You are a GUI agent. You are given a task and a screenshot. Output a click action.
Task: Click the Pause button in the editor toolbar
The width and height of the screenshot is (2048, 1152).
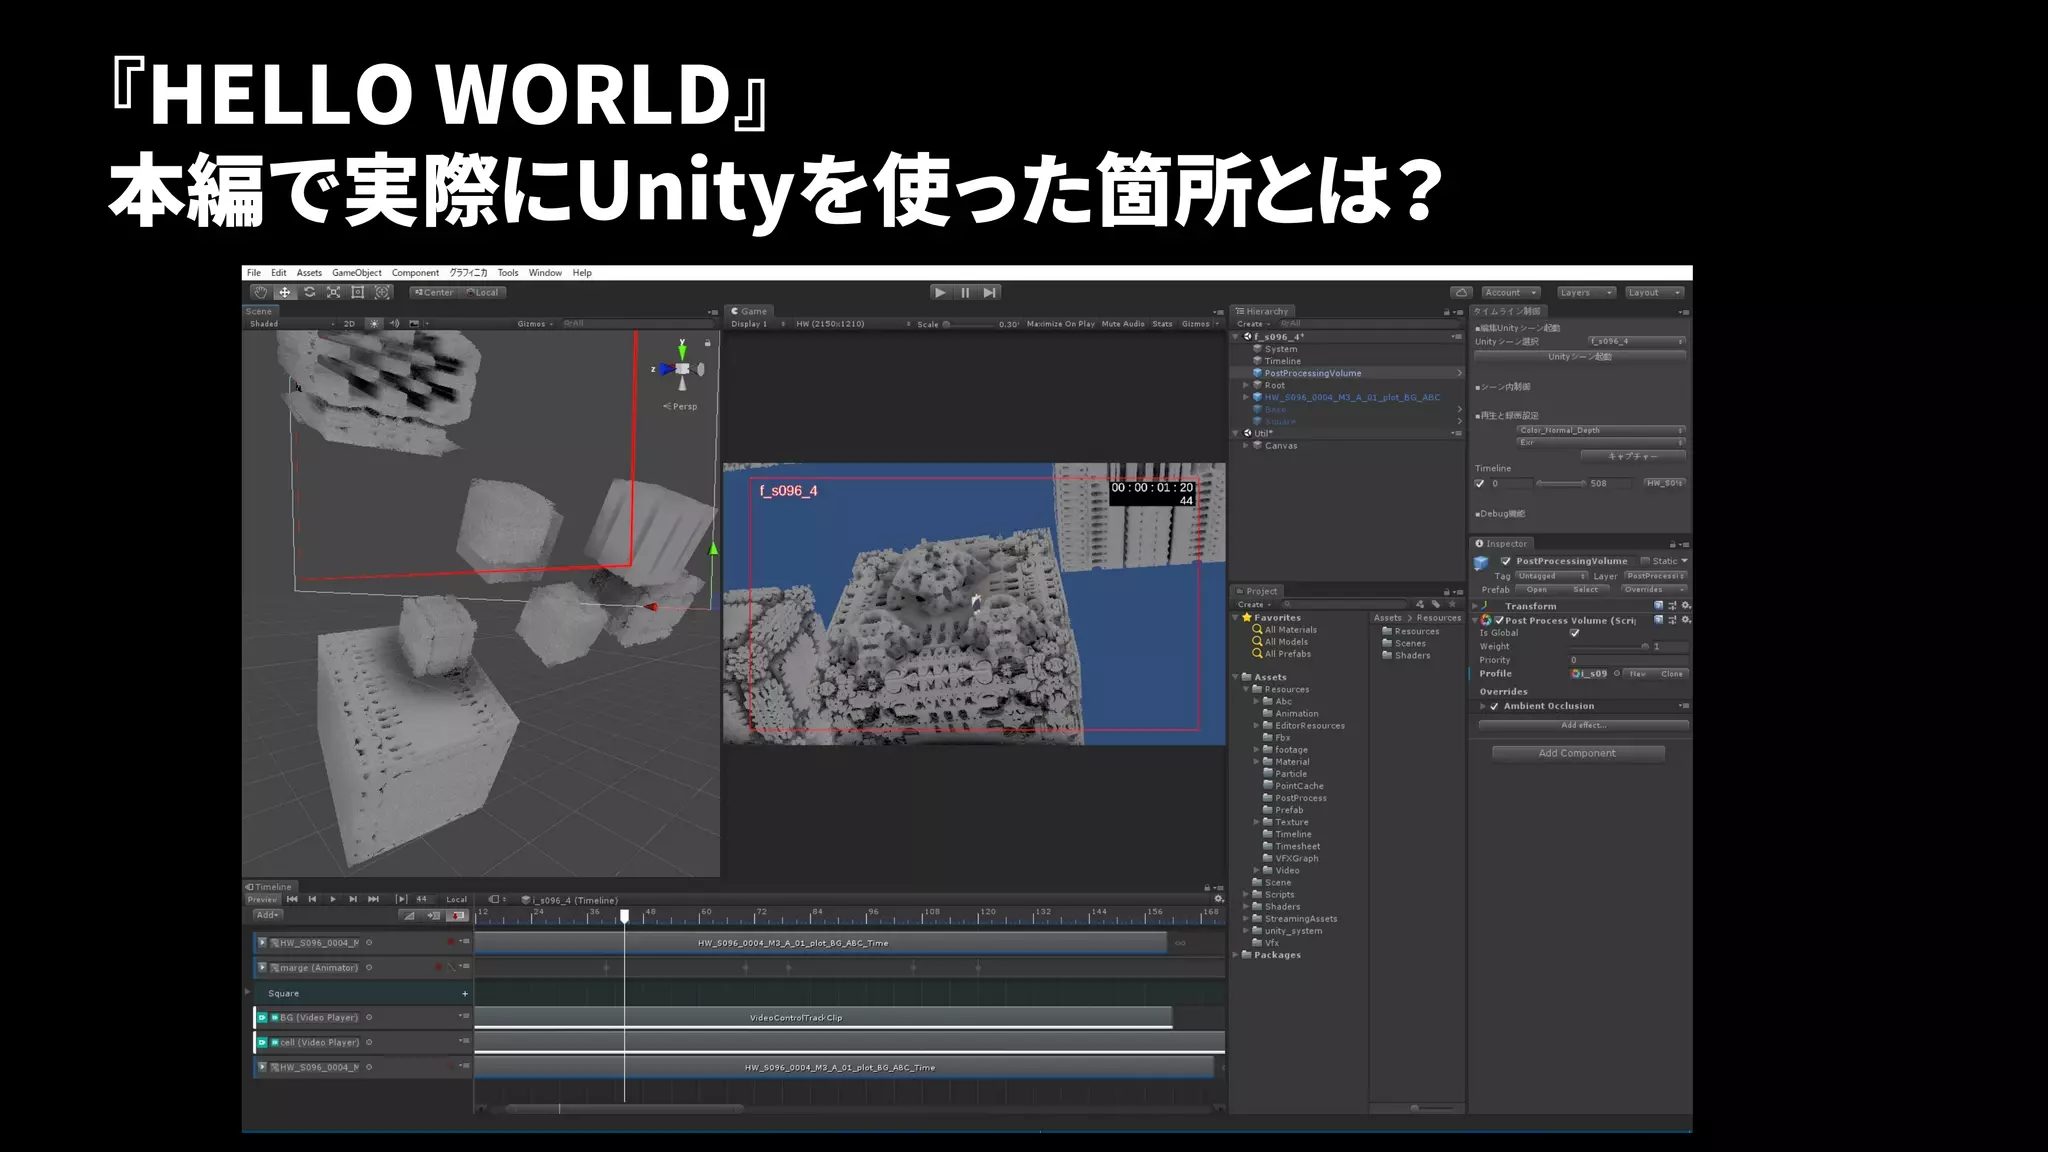[x=965, y=292]
